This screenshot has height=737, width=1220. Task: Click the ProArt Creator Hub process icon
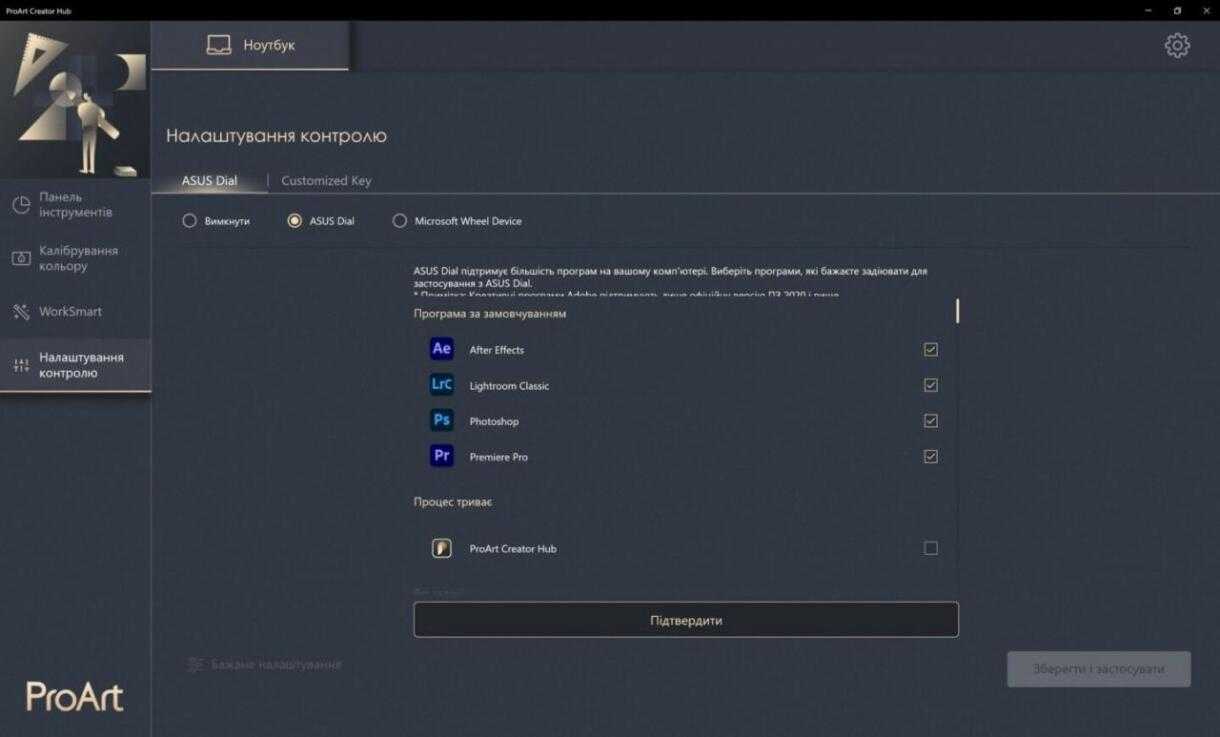coord(441,548)
